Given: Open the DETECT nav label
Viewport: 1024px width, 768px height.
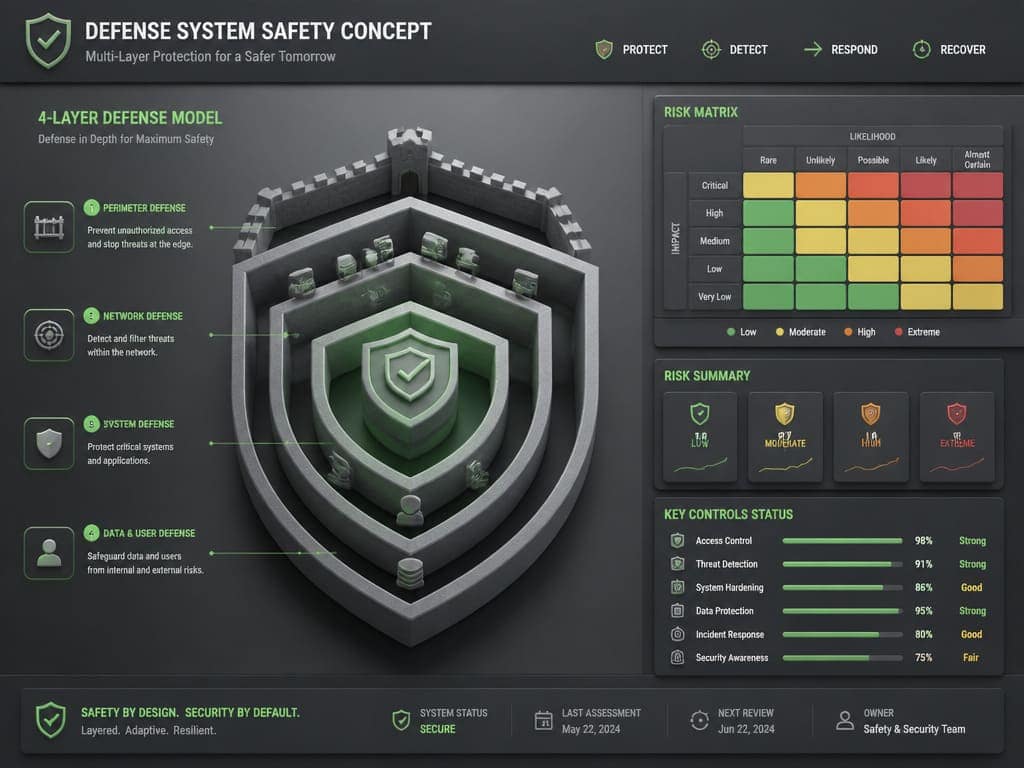Looking at the screenshot, I should click(748, 50).
